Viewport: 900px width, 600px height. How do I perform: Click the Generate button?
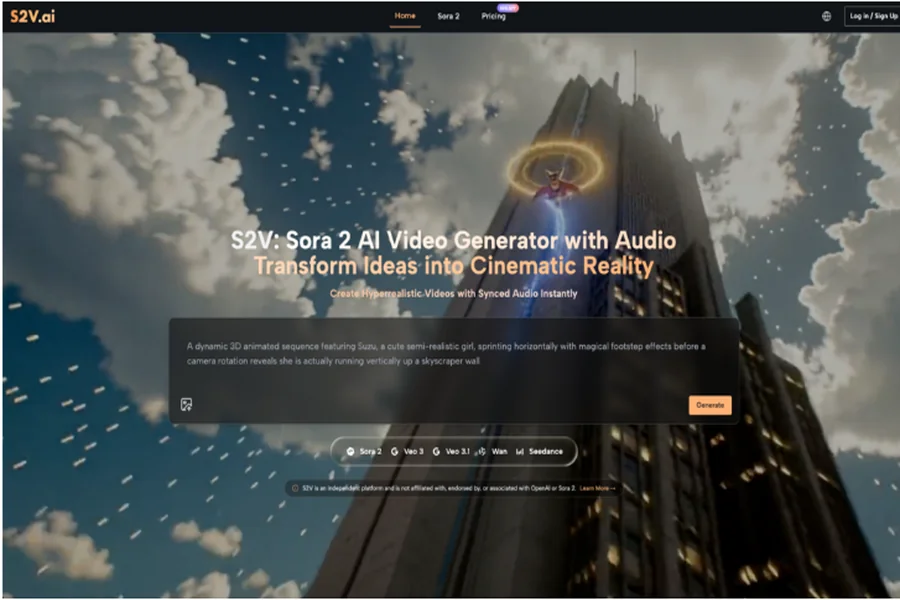pos(710,404)
